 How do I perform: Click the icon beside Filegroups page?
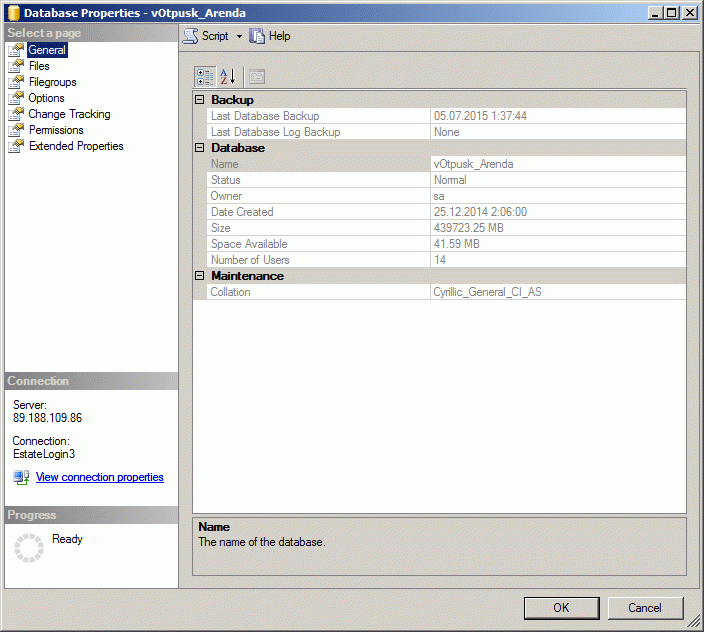point(16,82)
